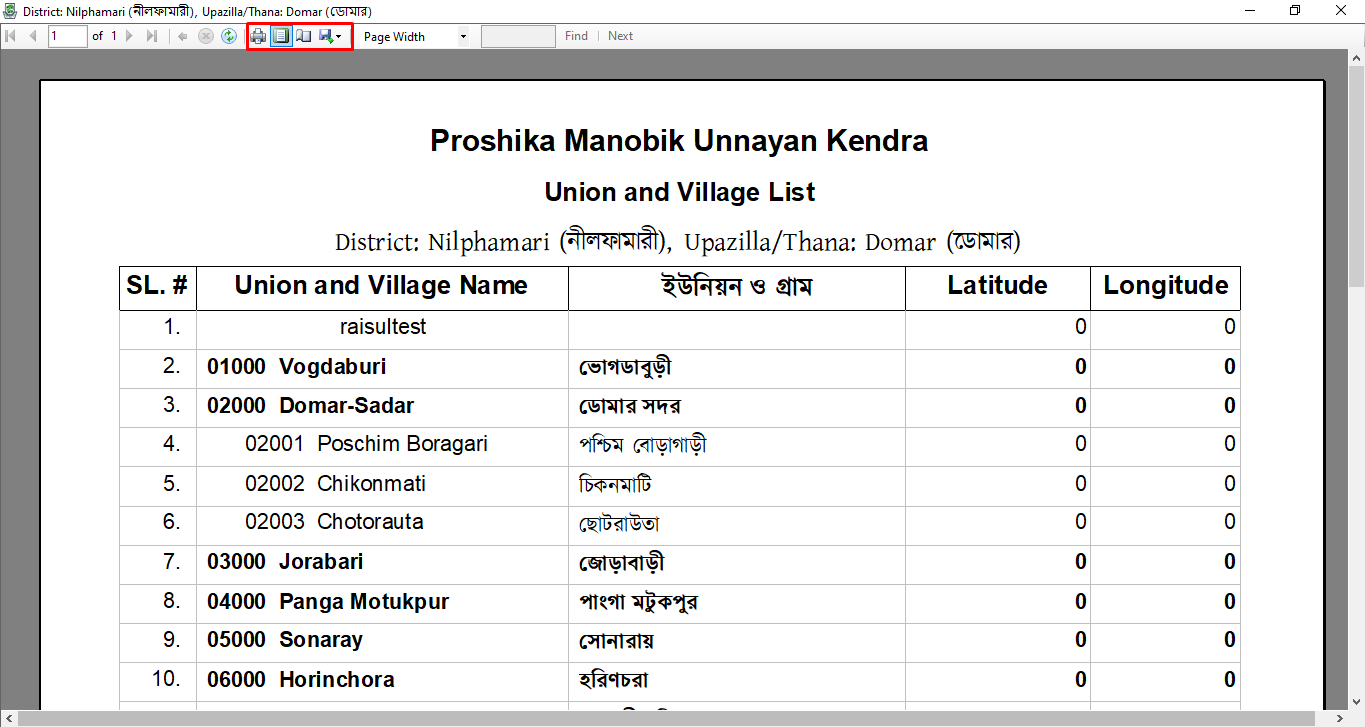Click the 'Union and Village Name' header
The width and height of the screenshot is (1365, 727).
[x=381, y=286]
